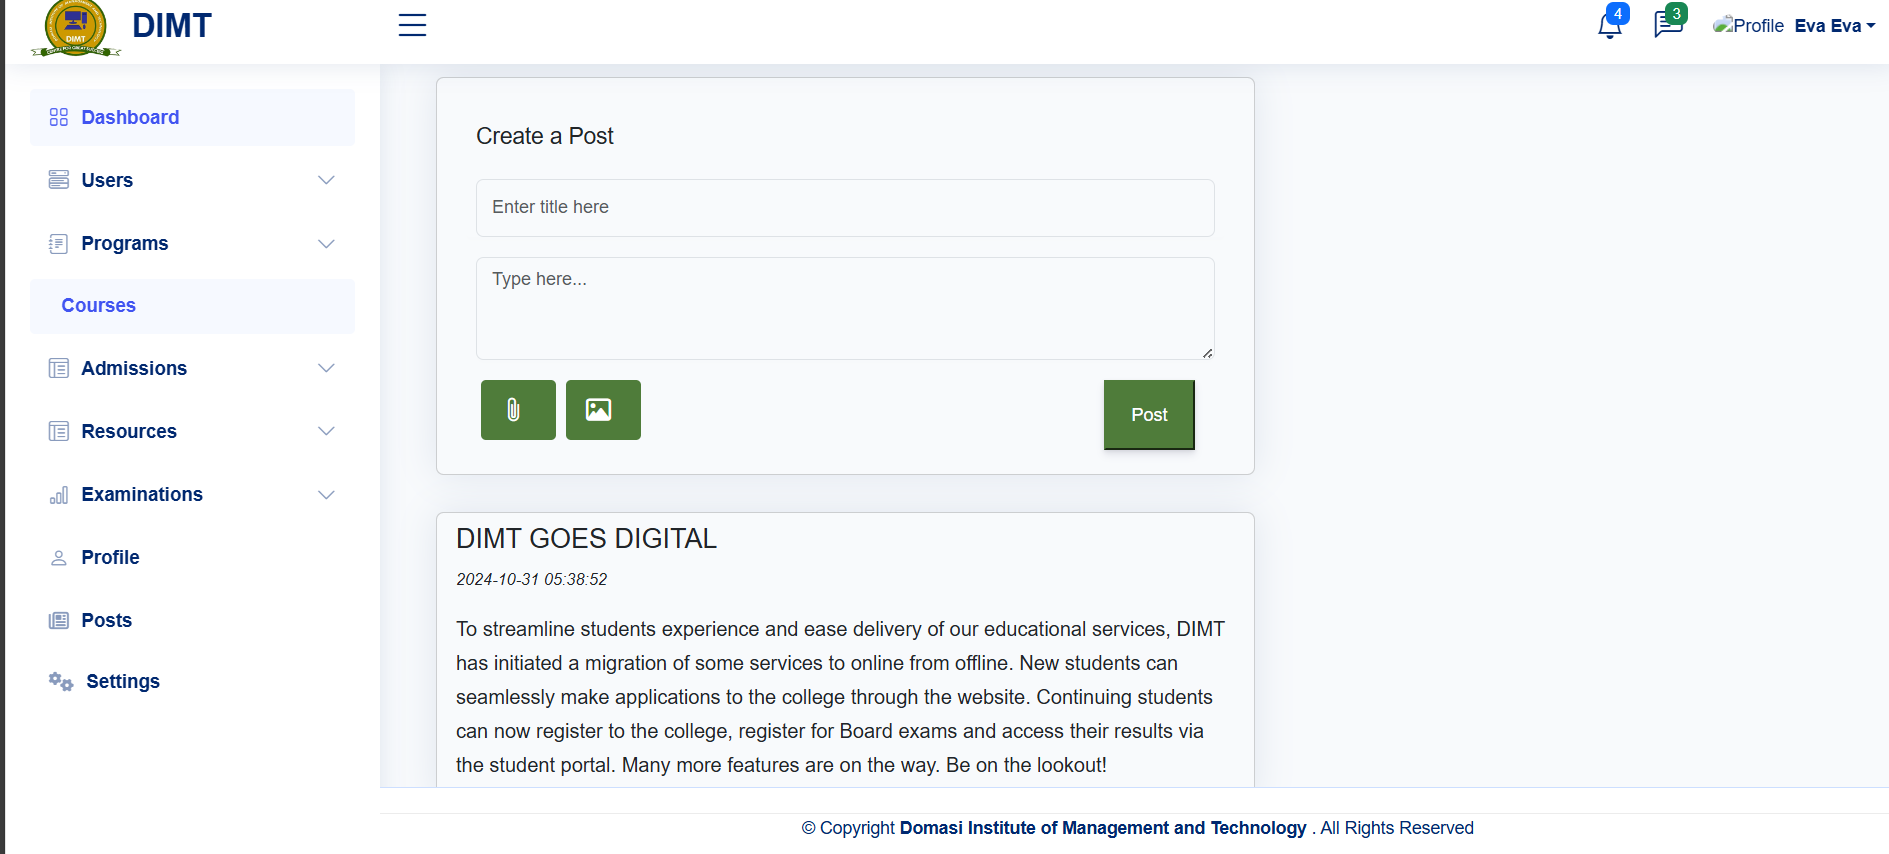This screenshot has height=854, width=1889.
Task: Click the Domasi Institute footer link
Action: pyautogui.click(x=1102, y=828)
